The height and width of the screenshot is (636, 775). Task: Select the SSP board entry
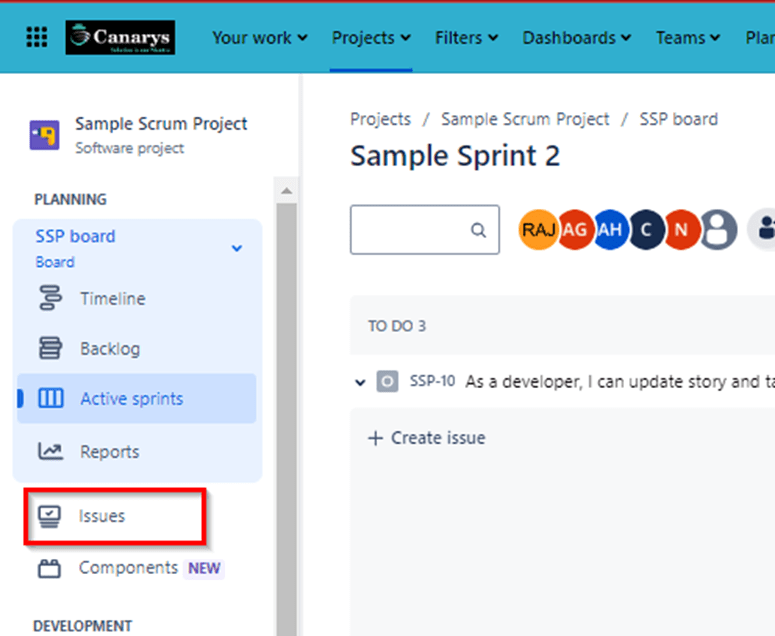pos(137,248)
